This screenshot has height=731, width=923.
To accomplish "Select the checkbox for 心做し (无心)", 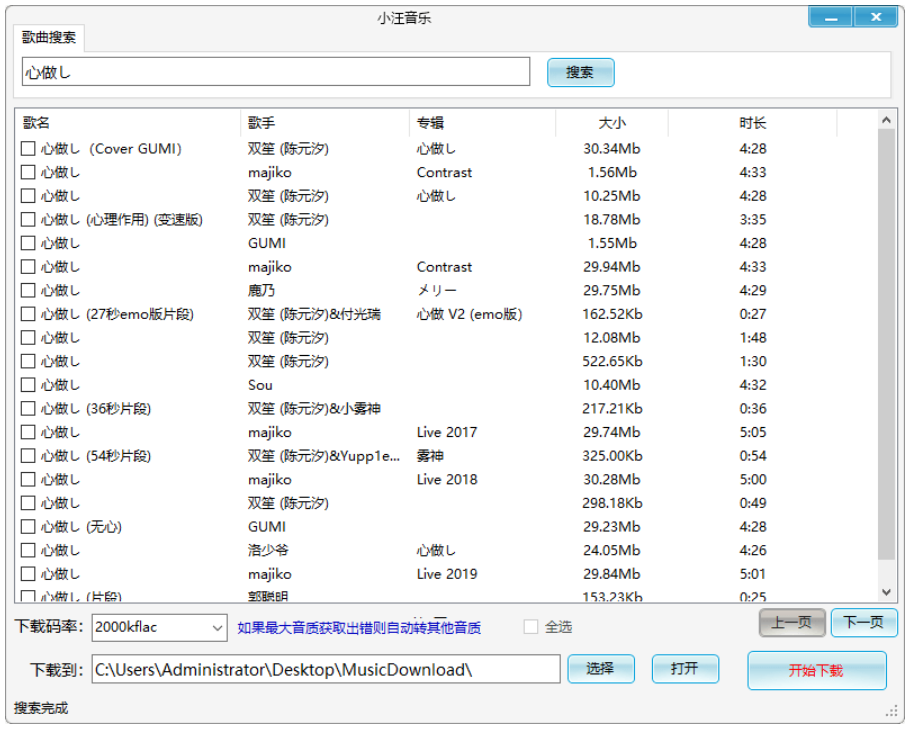I will click(x=28, y=527).
